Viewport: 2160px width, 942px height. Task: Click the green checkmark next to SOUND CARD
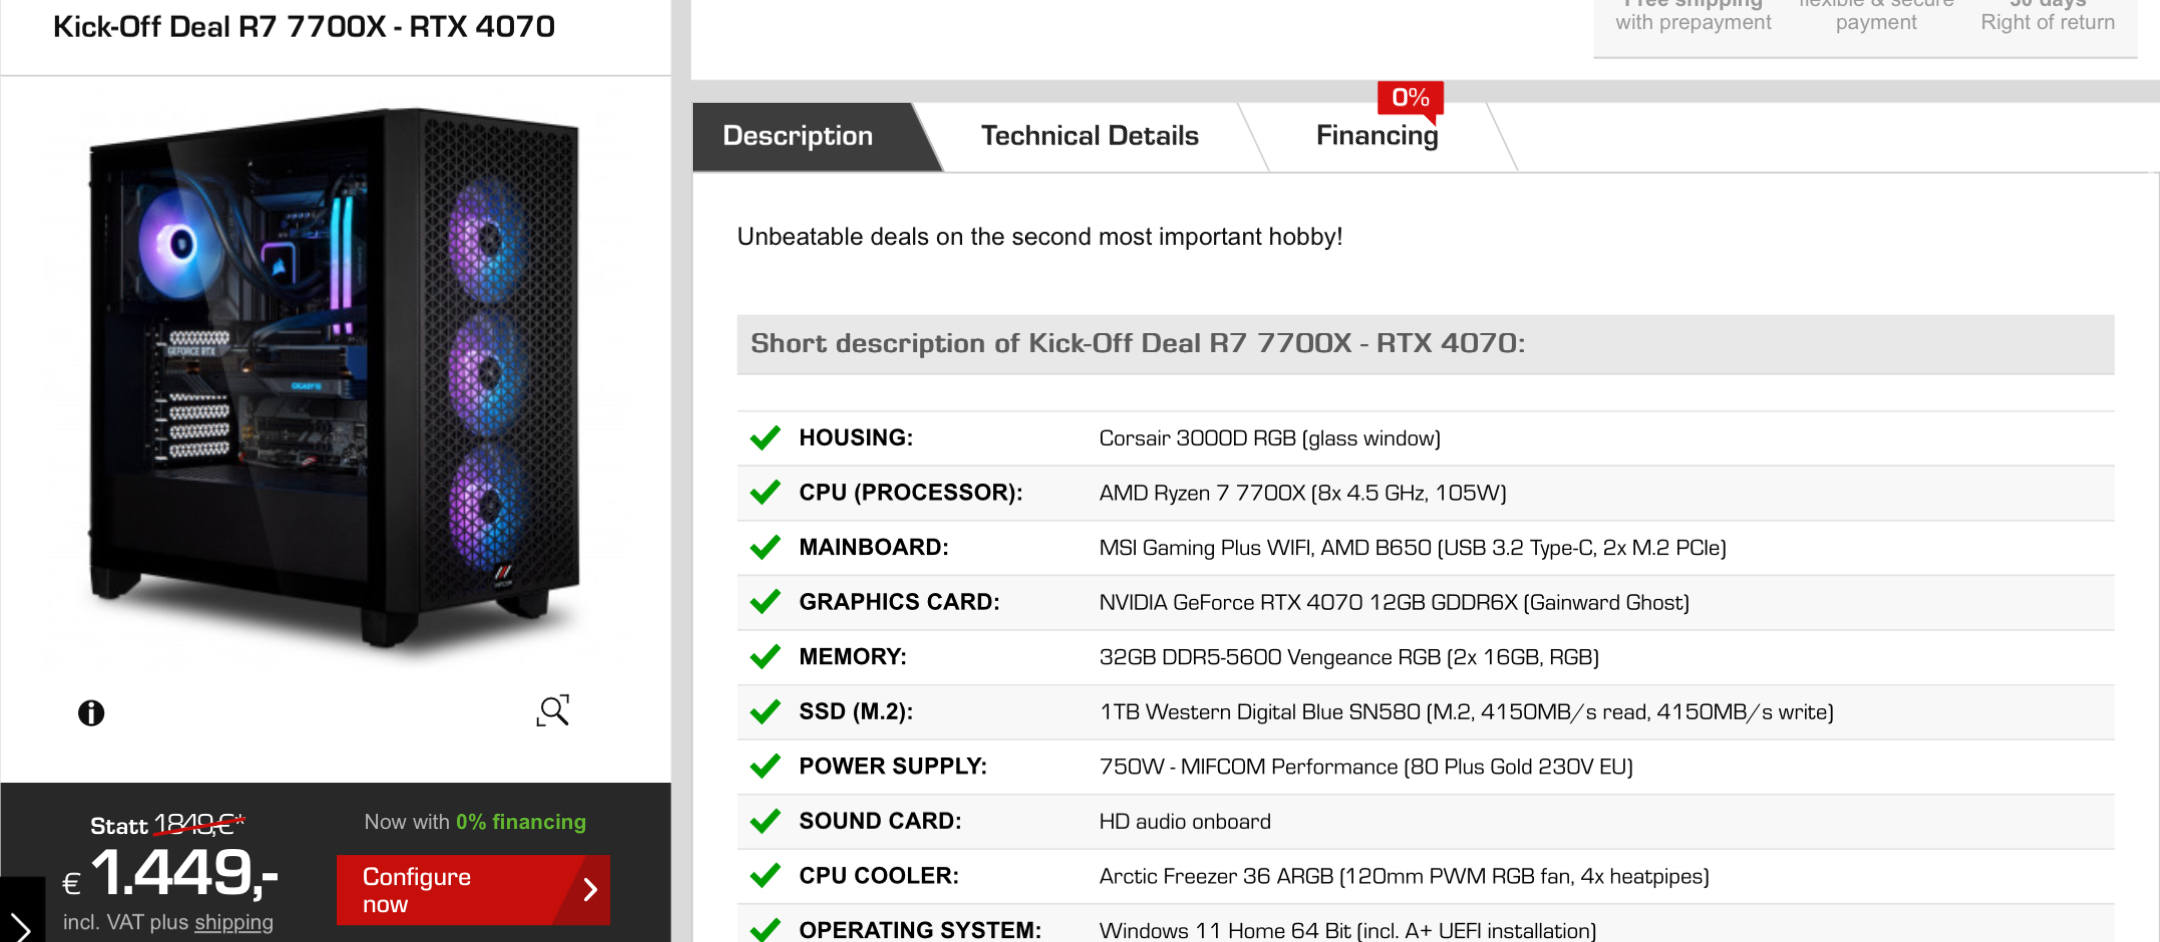click(x=765, y=821)
